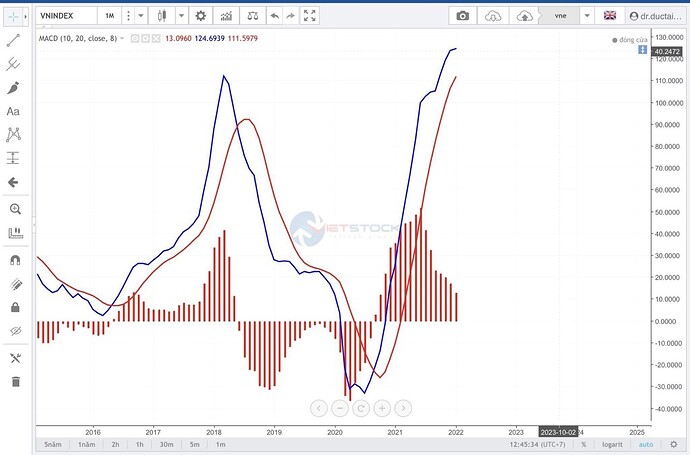Select the 1năm date range
Viewport: 690px width, 455px height.
pos(87,444)
